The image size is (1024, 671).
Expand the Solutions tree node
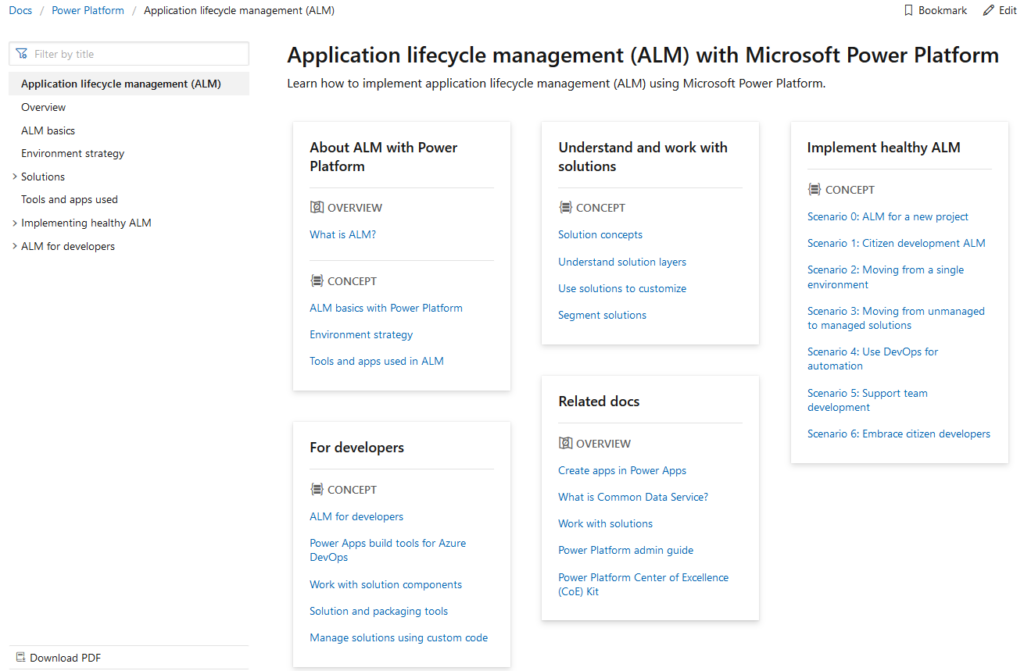point(14,177)
